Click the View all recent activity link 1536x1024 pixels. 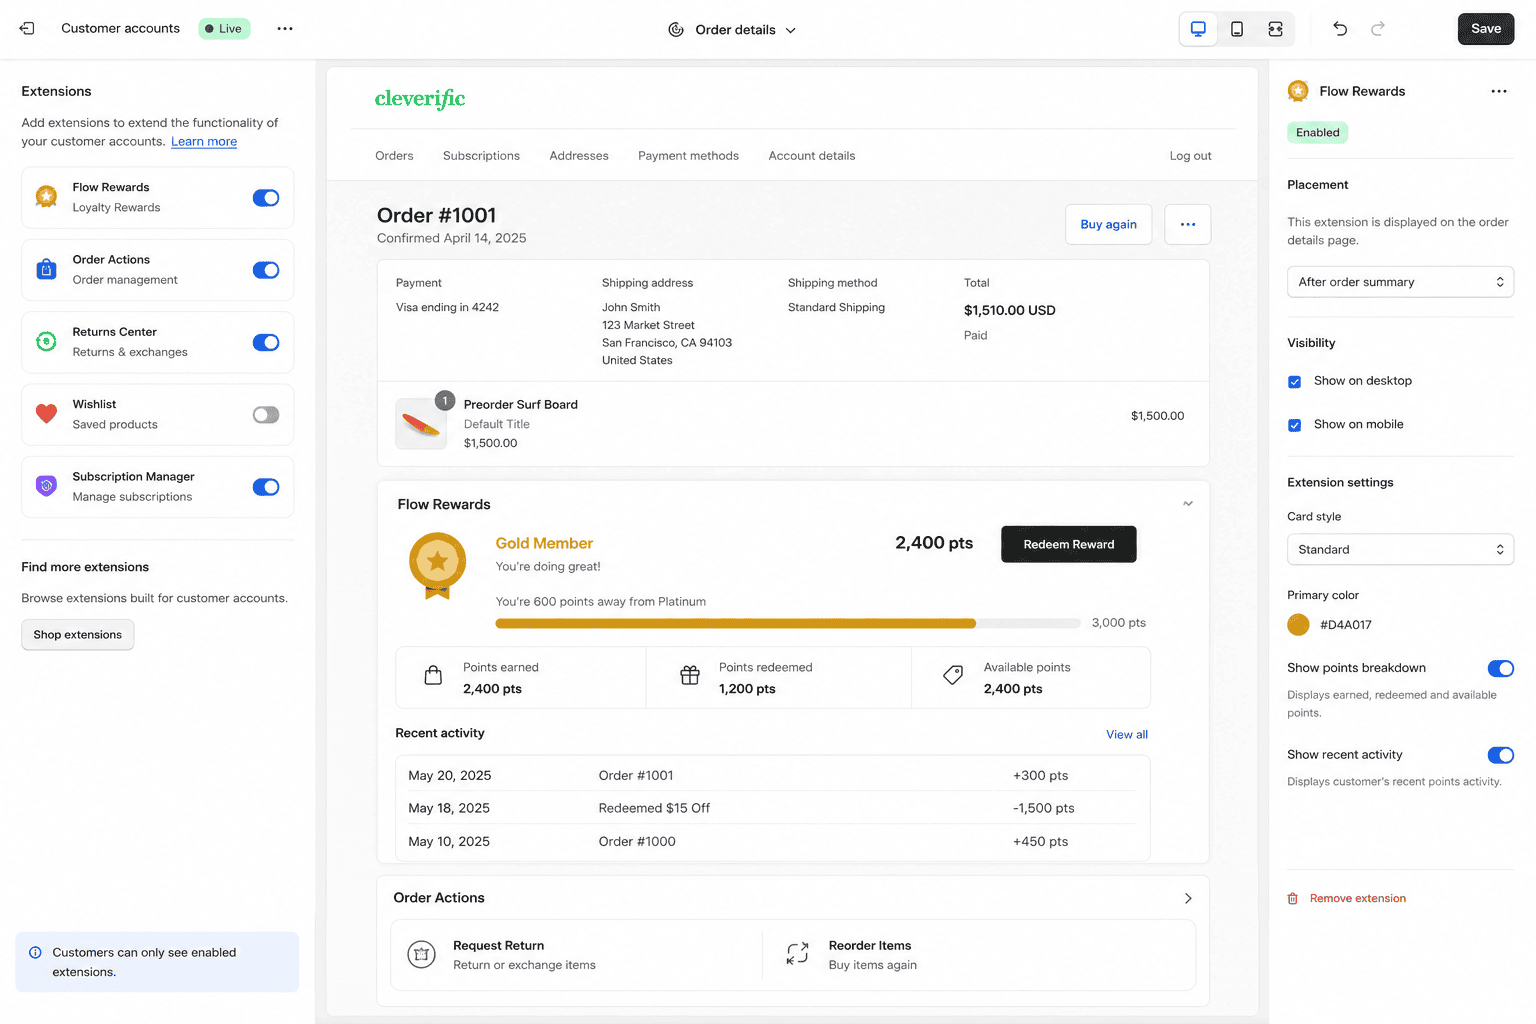click(x=1126, y=735)
